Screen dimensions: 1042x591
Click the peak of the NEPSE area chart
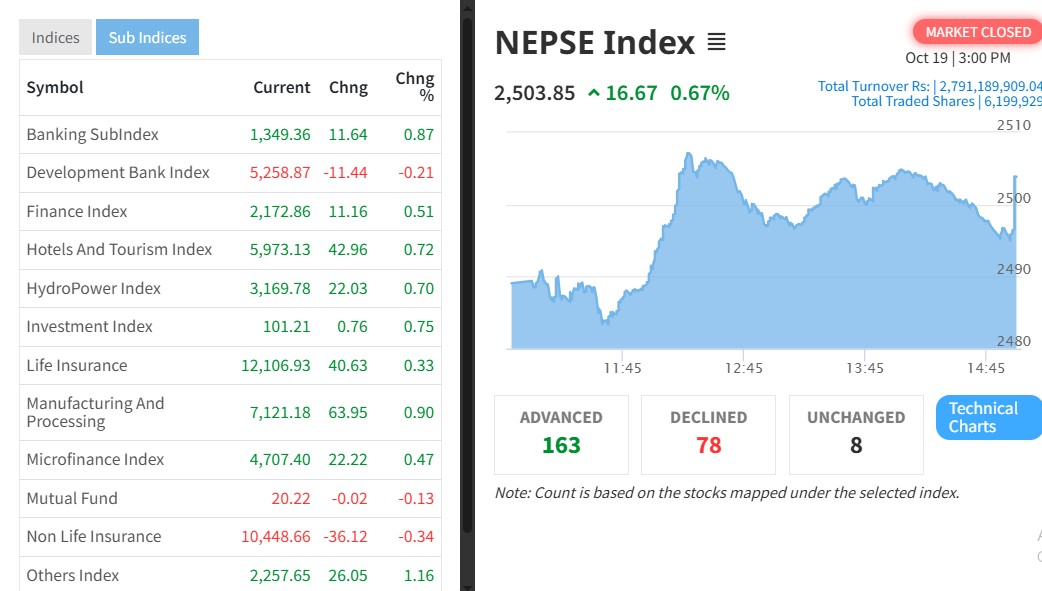click(x=688, y=154)
